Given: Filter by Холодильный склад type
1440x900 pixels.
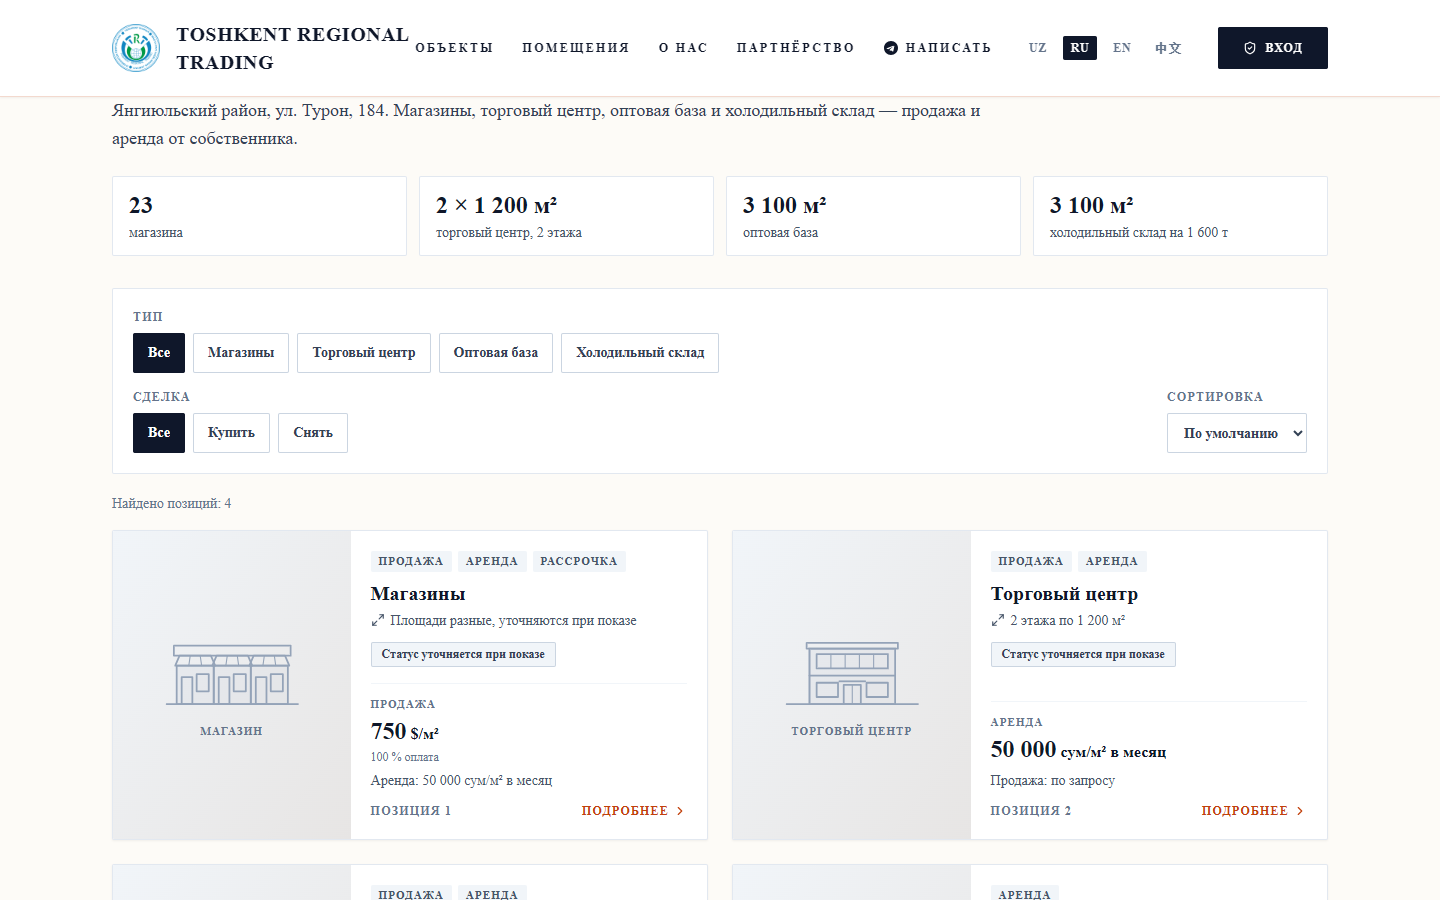Looking at the screenshot, I should click(x=640, y=353).
